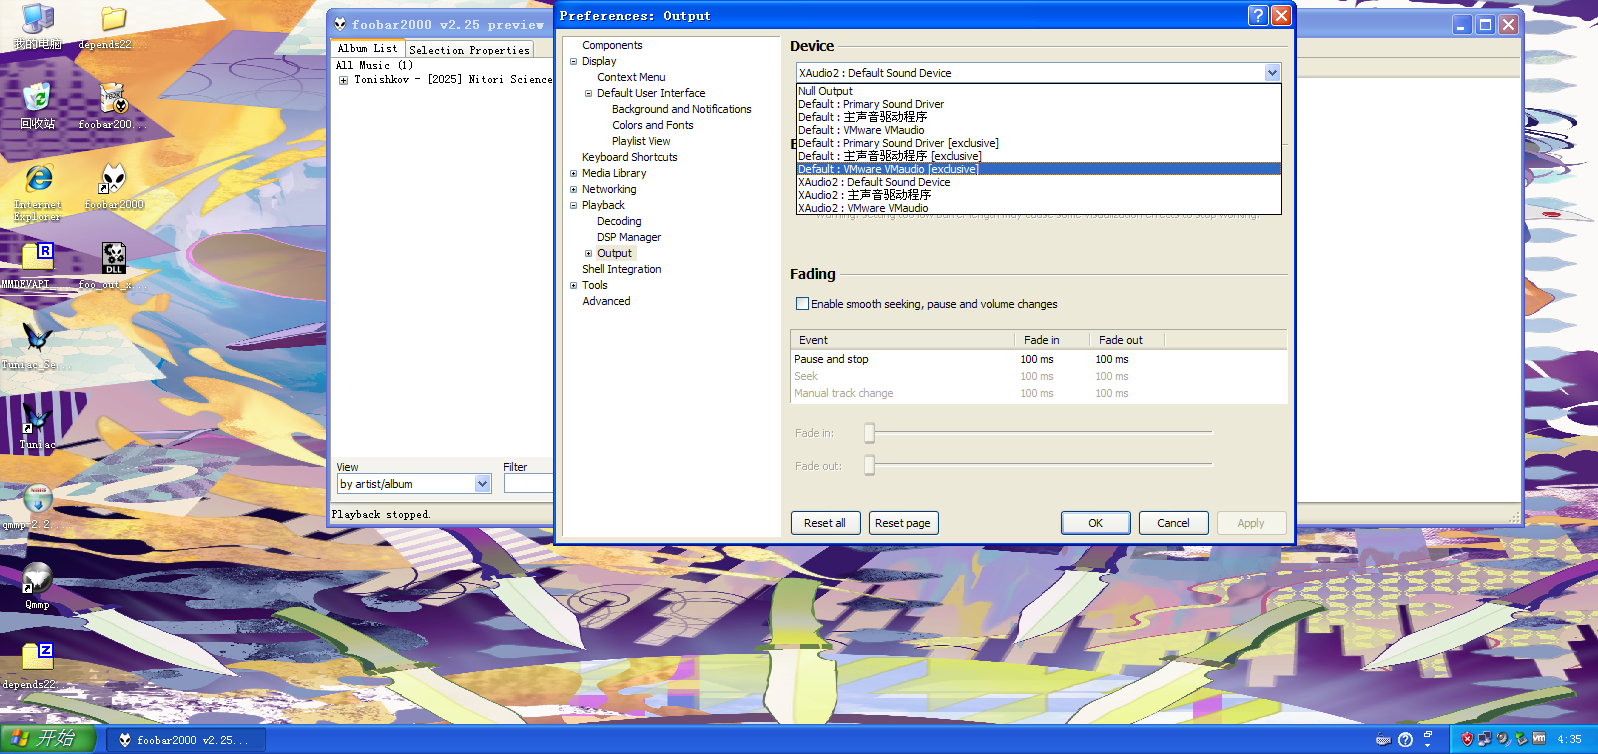Click the language bar help icon
Screen dimensions: 1598x754
click(1405, 740)
